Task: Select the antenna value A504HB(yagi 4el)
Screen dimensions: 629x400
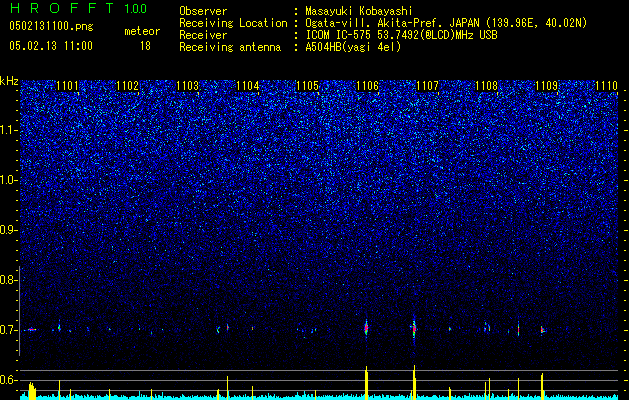Action: click(353, 47)
